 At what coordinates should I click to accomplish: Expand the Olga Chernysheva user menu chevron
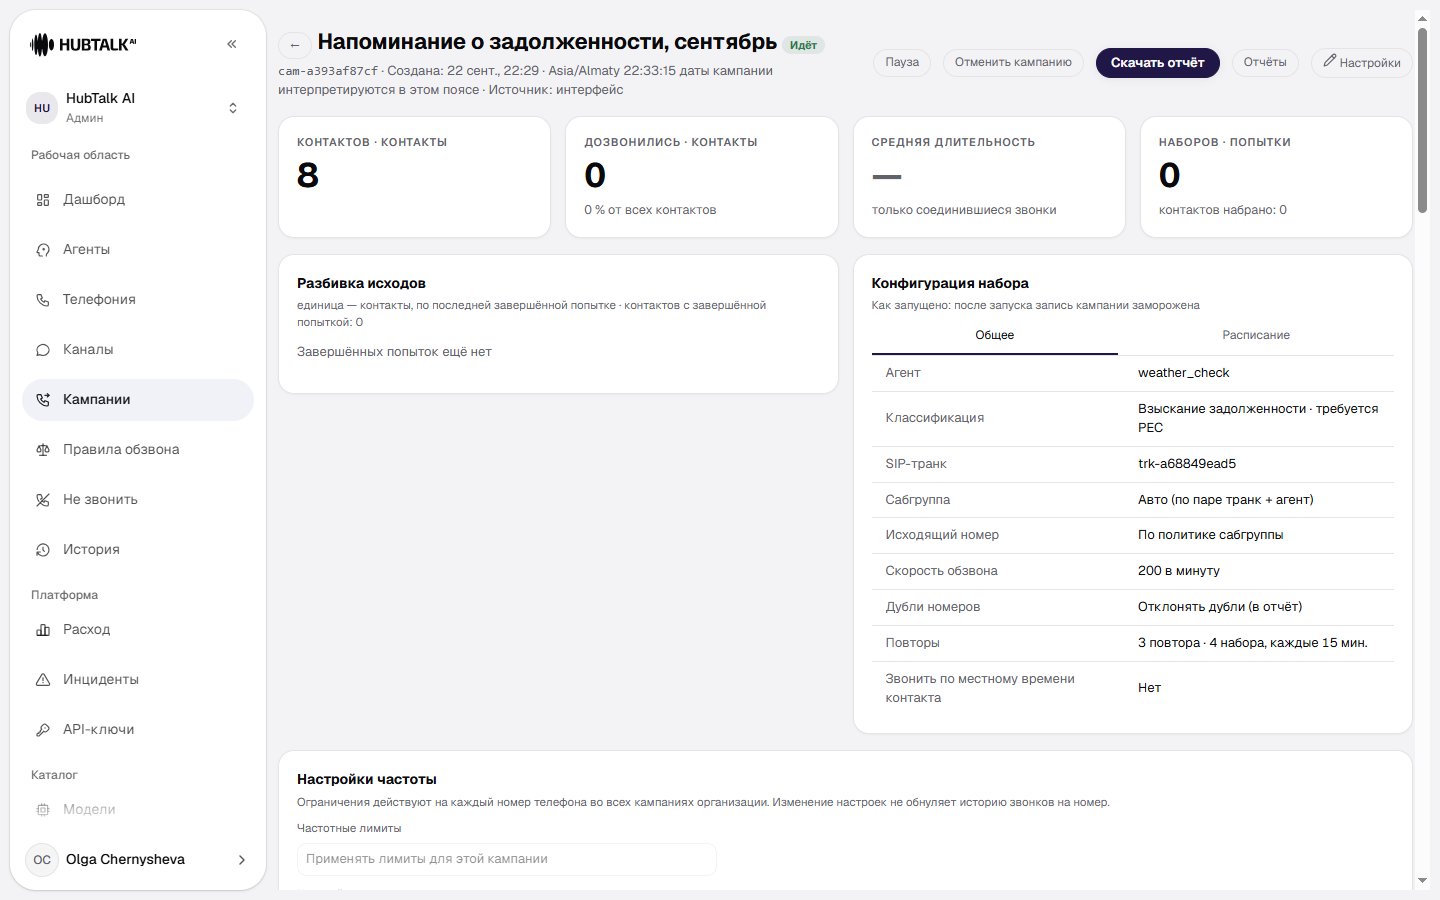click(x=241, y=860)
